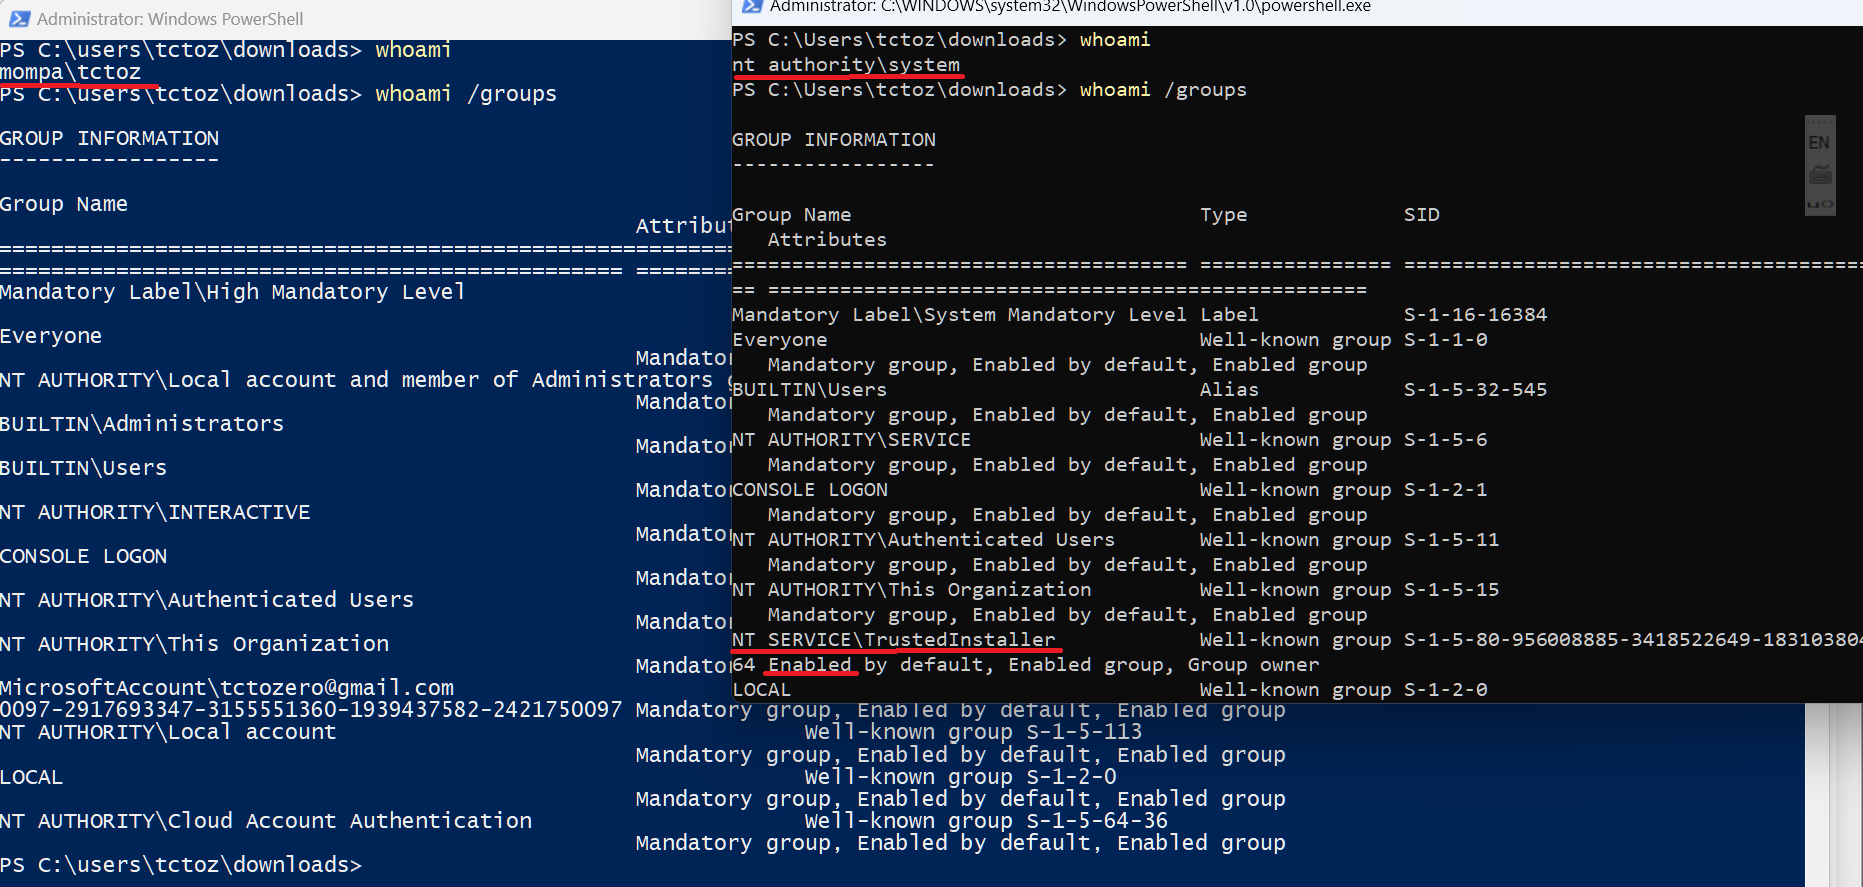This screenshot has height=887, width=1863.
Task: Click the 'MicrosoftAccount\tctozero@gmail.com' row
Action: [x=227, y=688]
